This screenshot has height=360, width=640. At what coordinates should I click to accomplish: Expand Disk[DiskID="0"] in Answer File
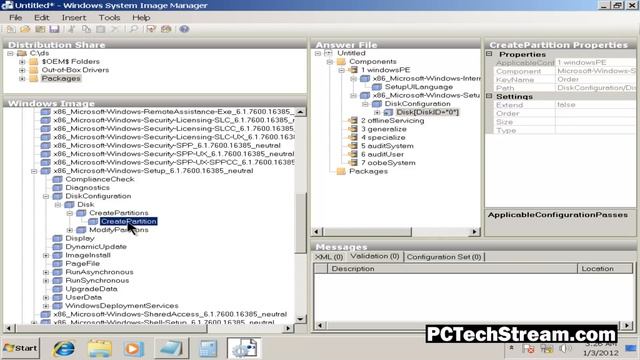377,112
